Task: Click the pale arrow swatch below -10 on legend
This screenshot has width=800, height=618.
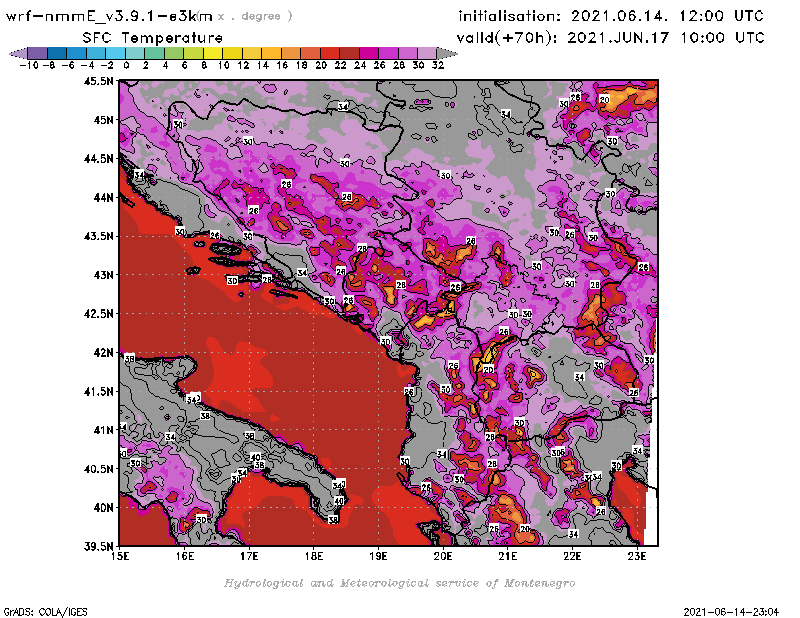Action: [x=18, y=53]
